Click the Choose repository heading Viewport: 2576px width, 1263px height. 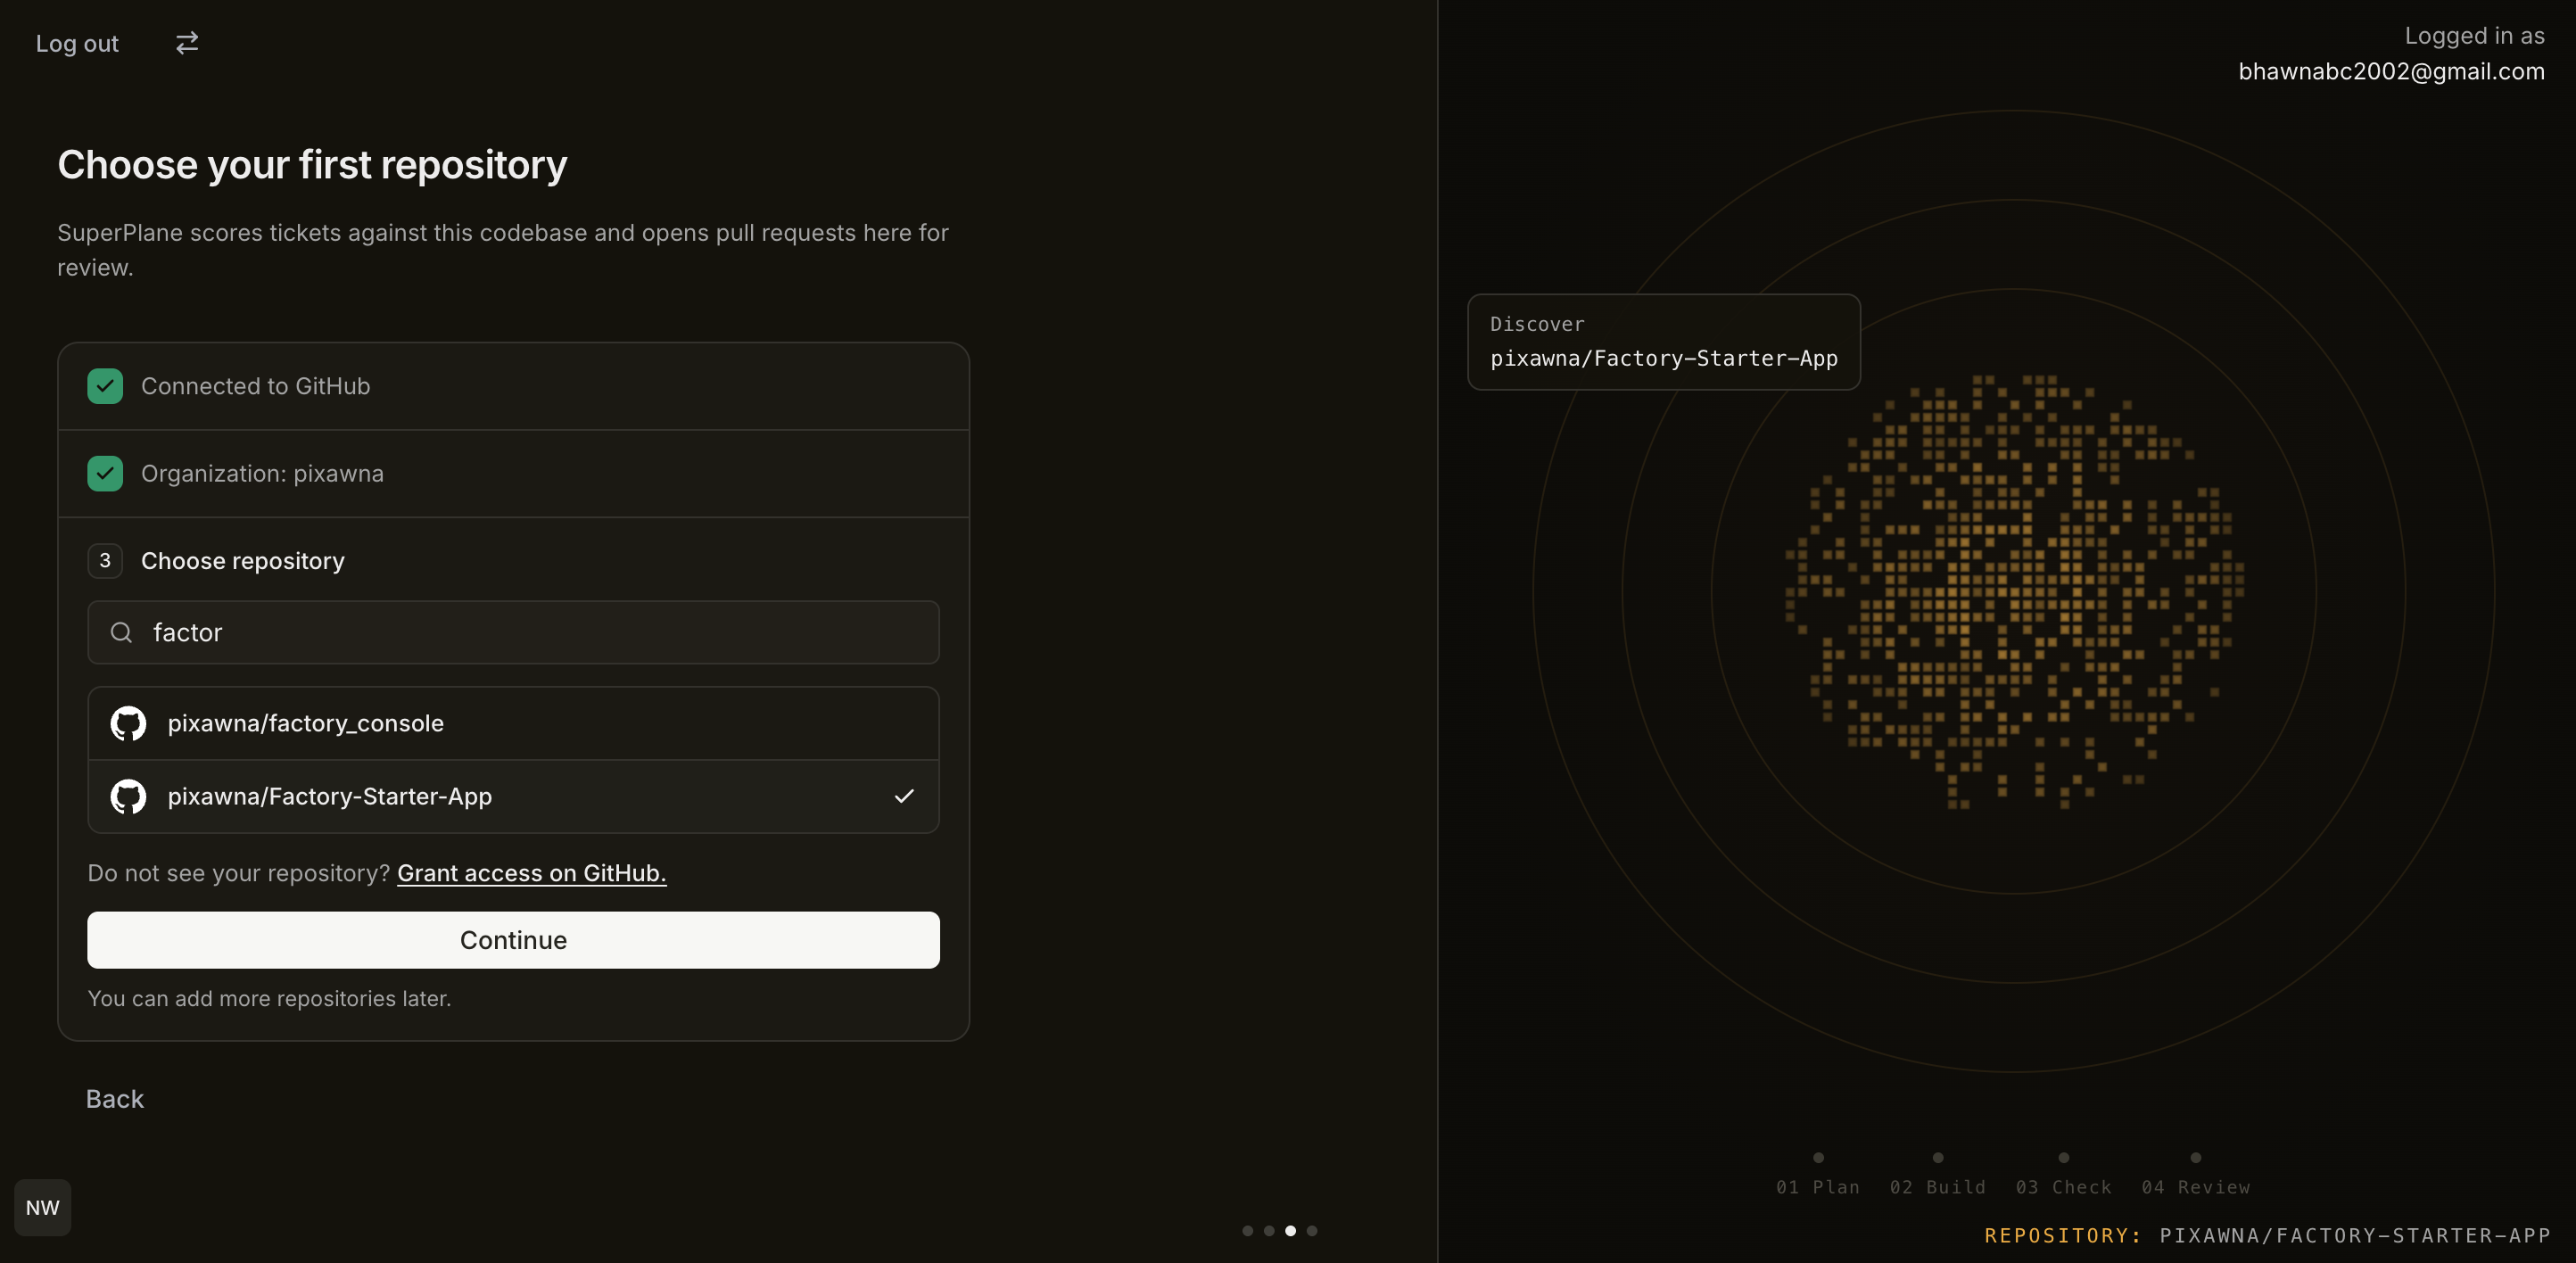243,561
